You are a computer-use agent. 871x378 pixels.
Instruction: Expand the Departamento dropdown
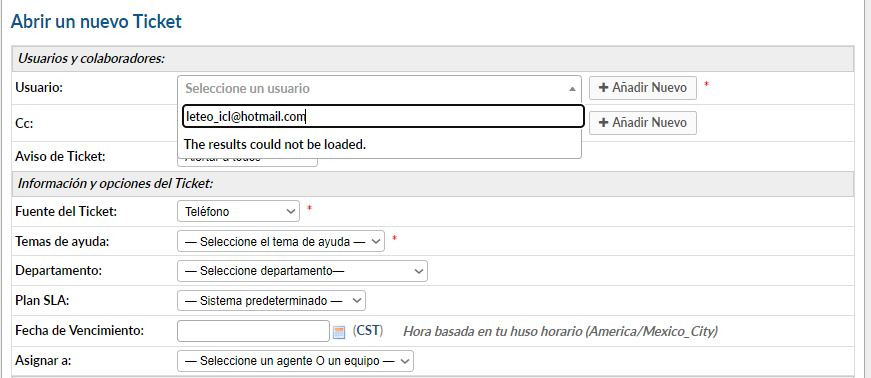[x=302, y=271]
